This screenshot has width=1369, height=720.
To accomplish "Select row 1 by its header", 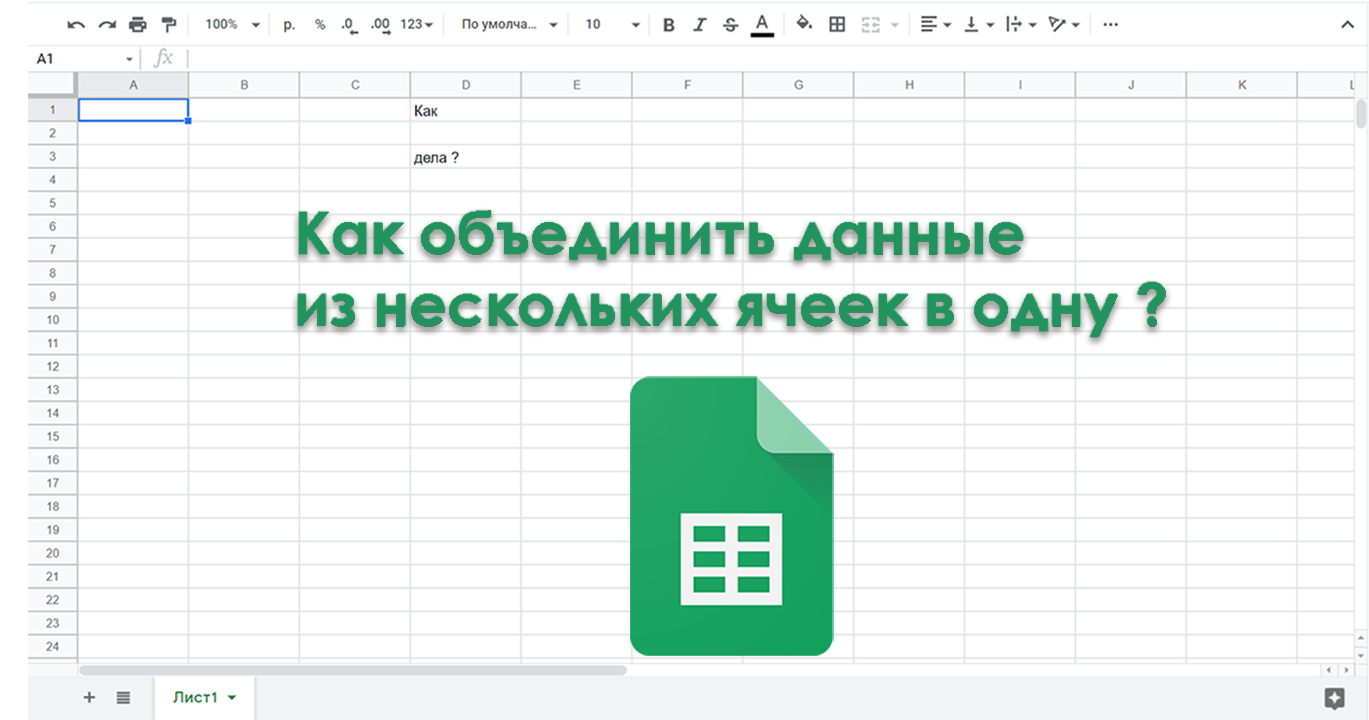I will (53, 111).
